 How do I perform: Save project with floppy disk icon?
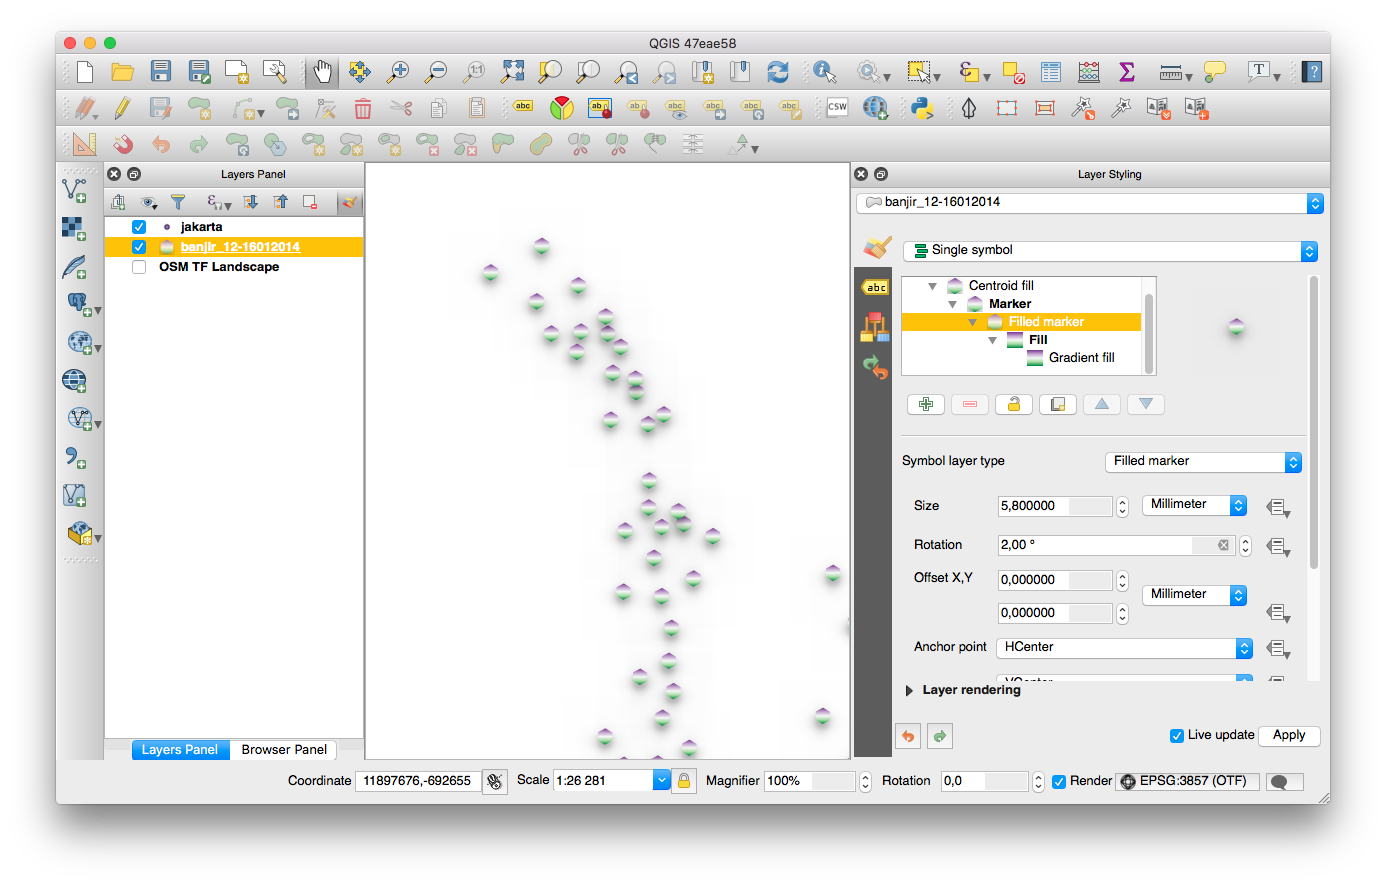click(161, 71)
